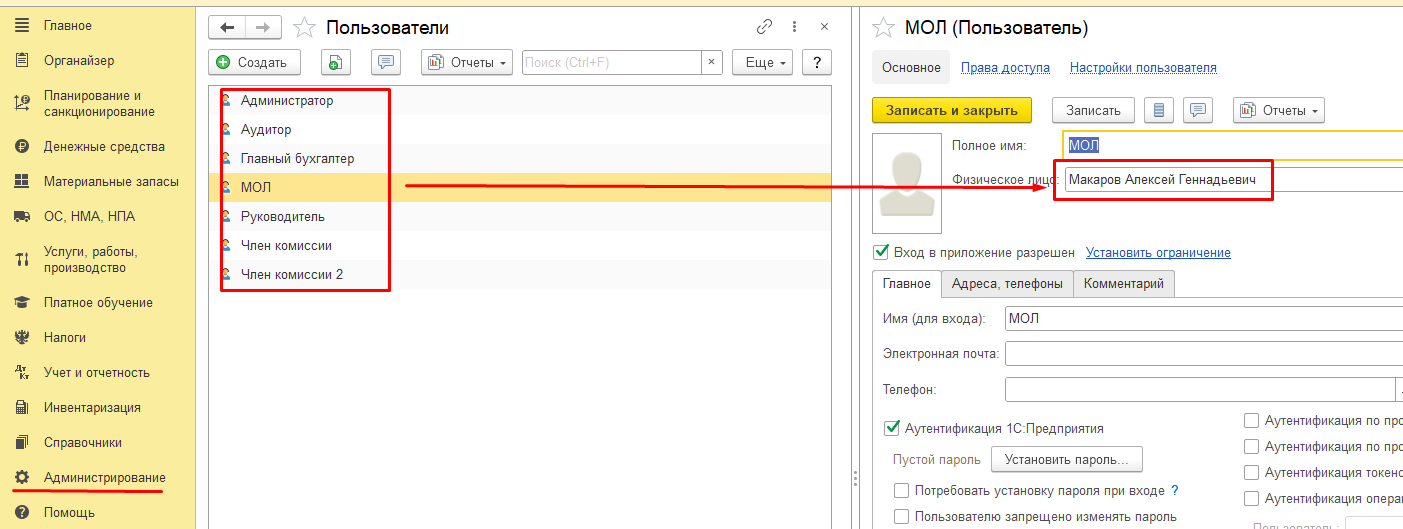Open the Еще dropdown menu
The image size is (1403, 529).
tap(762, 62)
